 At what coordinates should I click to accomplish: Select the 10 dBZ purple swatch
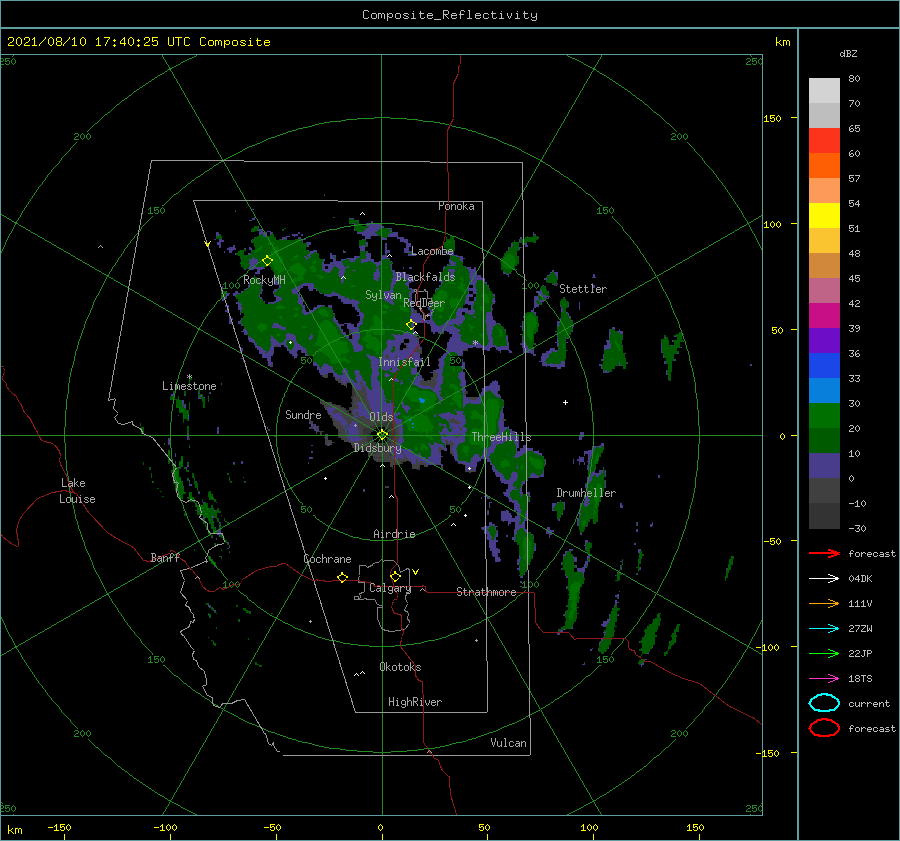(x=824, y=465)
